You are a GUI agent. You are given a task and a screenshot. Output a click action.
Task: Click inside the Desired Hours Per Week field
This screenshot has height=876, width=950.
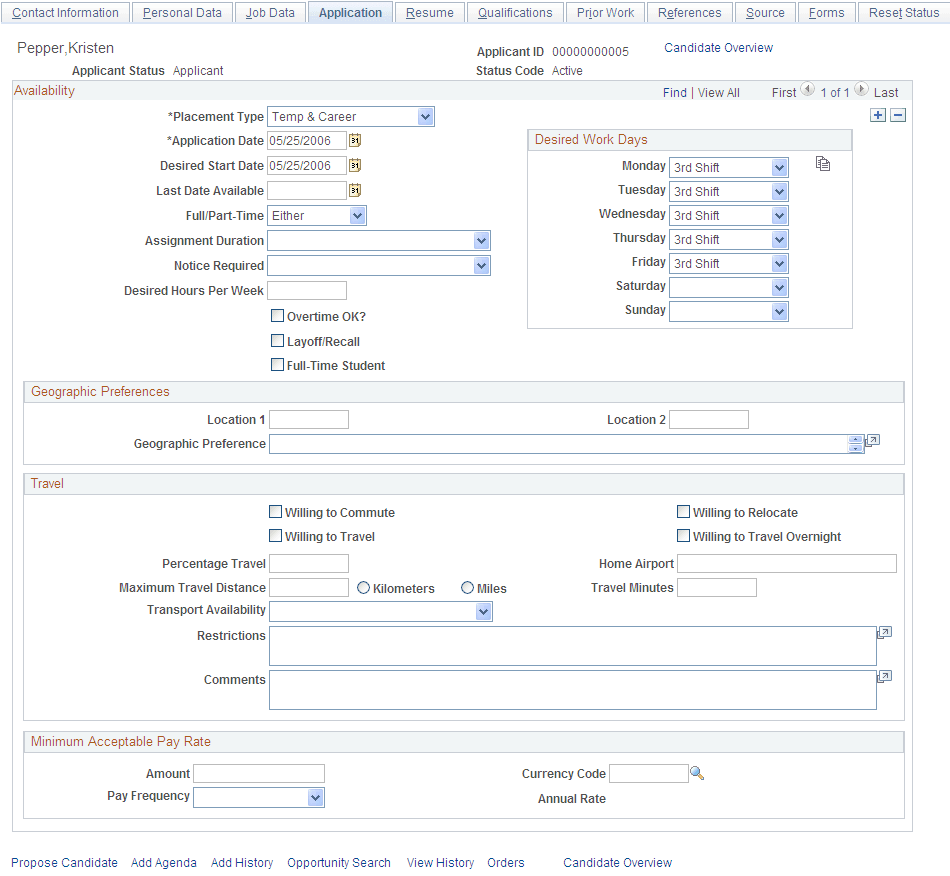click(x=306, y=290)
